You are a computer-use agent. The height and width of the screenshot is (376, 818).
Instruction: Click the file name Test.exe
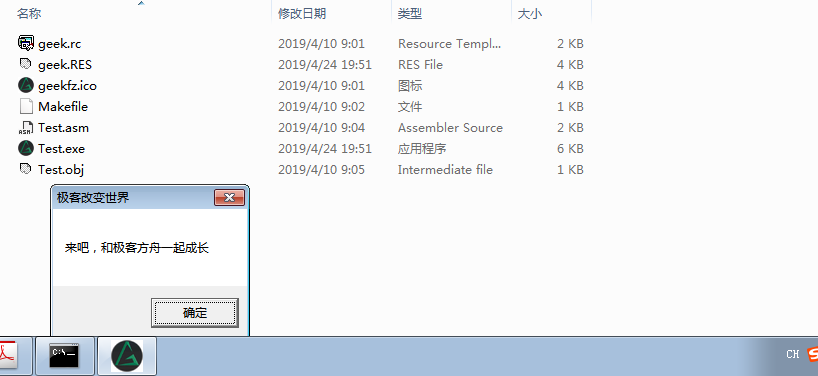[x=61, y=149]
